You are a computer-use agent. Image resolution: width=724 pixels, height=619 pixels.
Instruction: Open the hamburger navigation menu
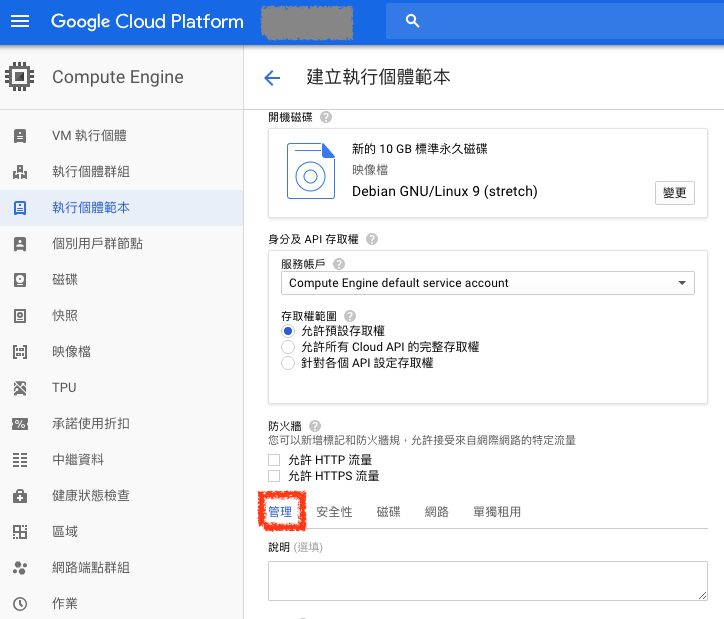[x=20, y=21]
